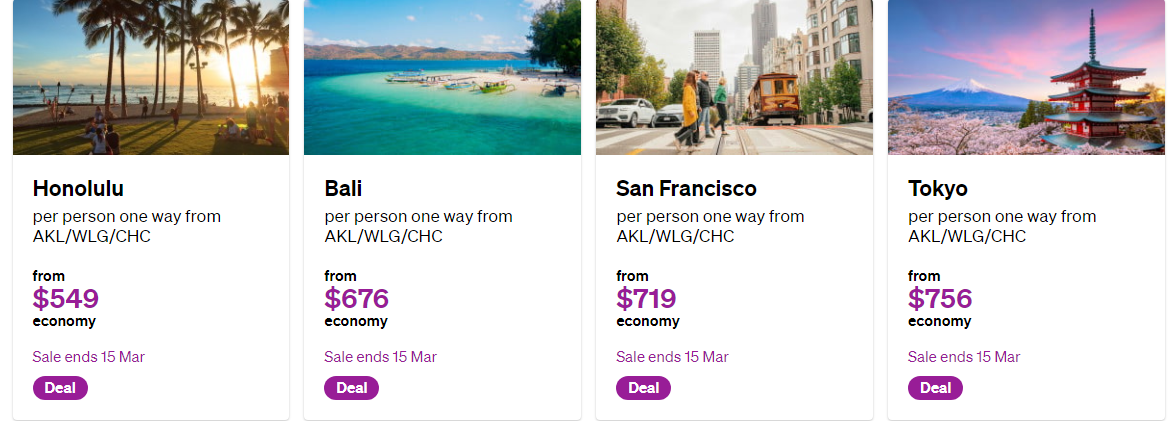
Task: Click the Tokyo destination title
Action: point(937,188)
